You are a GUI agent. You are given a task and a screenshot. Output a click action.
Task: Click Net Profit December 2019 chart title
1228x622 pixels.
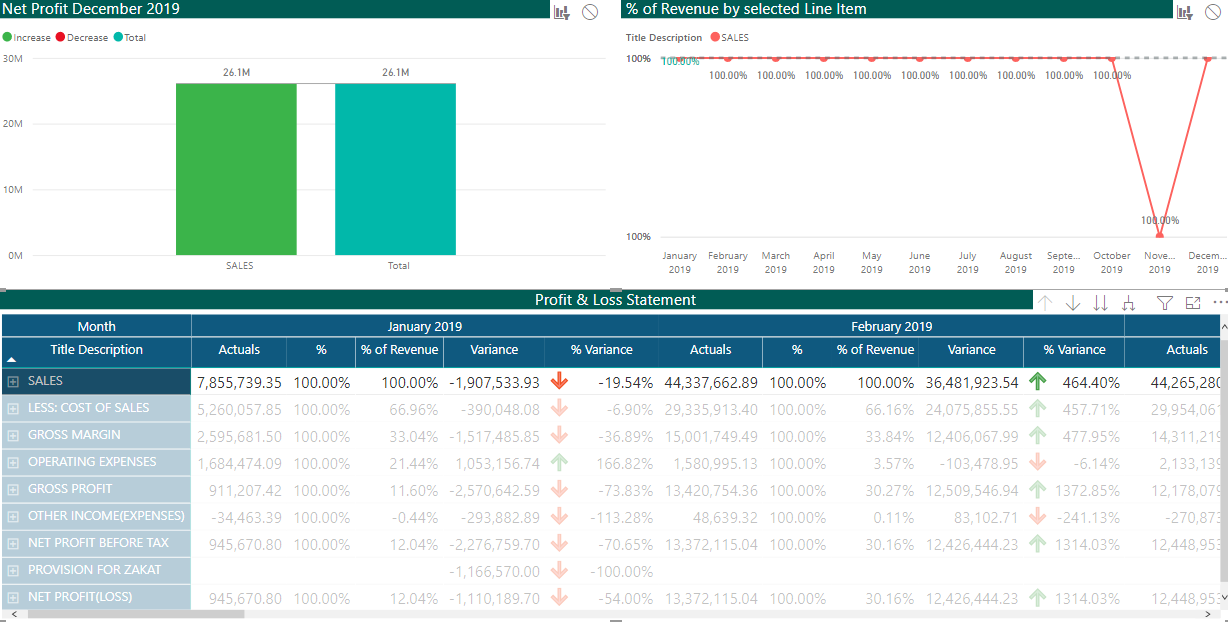pos(92,9)
